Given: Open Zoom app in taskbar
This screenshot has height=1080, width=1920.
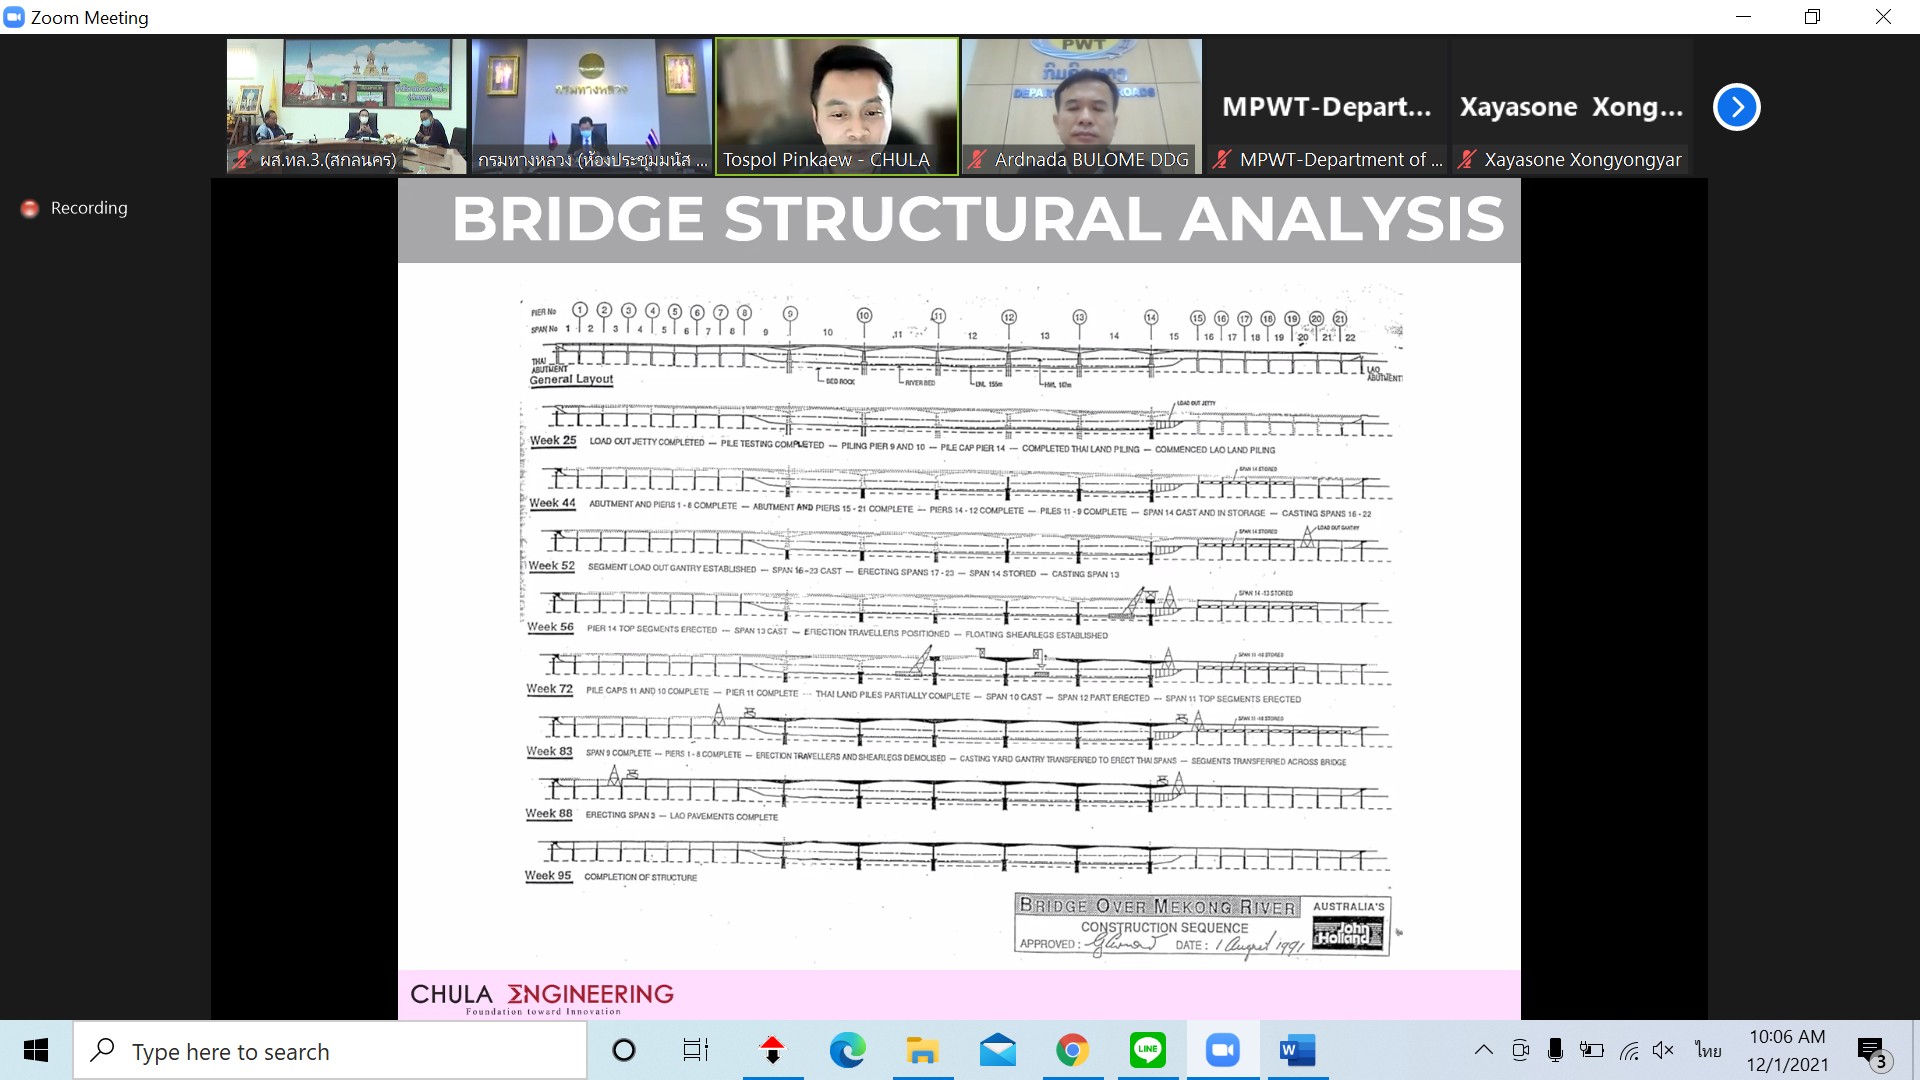Looking at the screenshot, I should point(1222,1050).
